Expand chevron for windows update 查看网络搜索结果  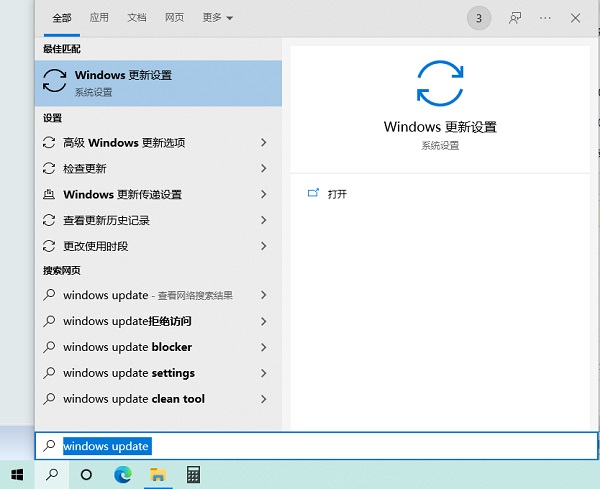(x=264, y=295)
